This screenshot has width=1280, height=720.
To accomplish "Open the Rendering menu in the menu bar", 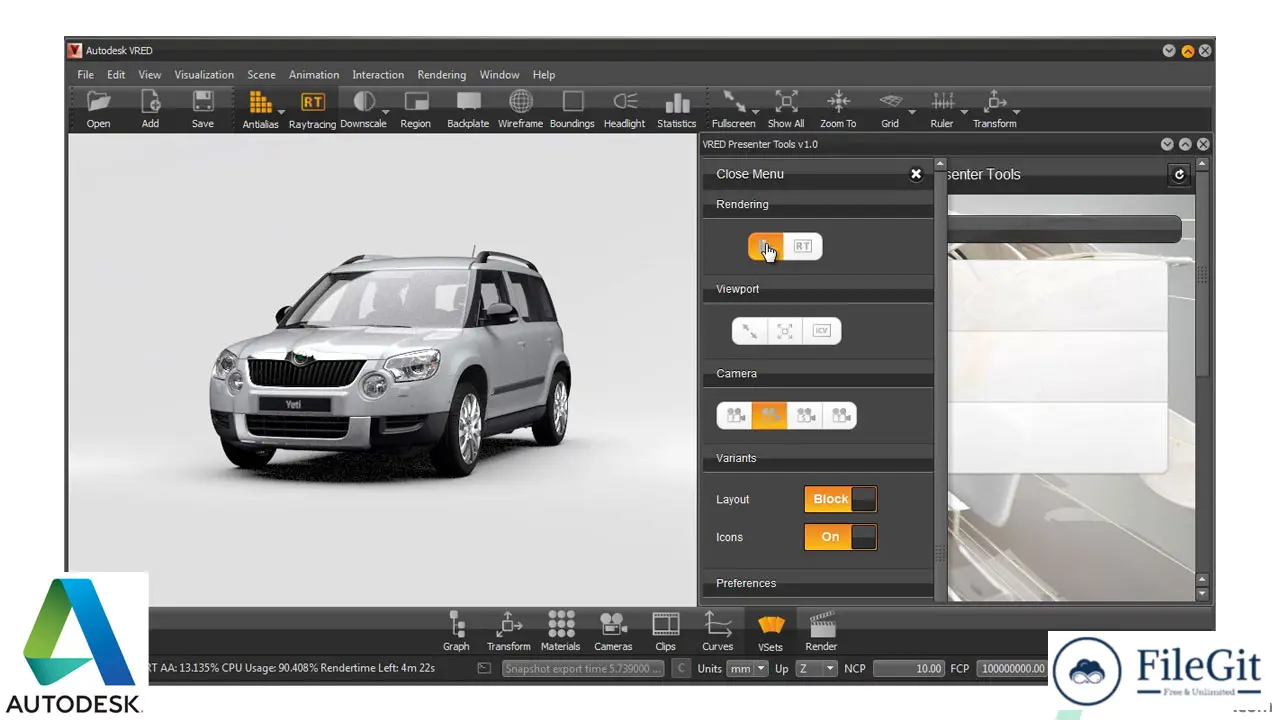I will click(442, 75).
